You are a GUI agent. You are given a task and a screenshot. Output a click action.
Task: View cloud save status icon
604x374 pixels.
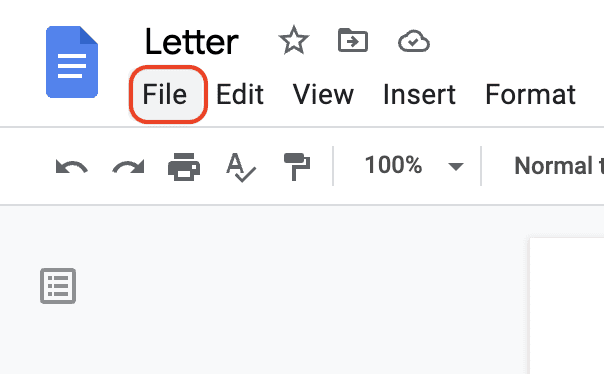click(x=414, y=41)
